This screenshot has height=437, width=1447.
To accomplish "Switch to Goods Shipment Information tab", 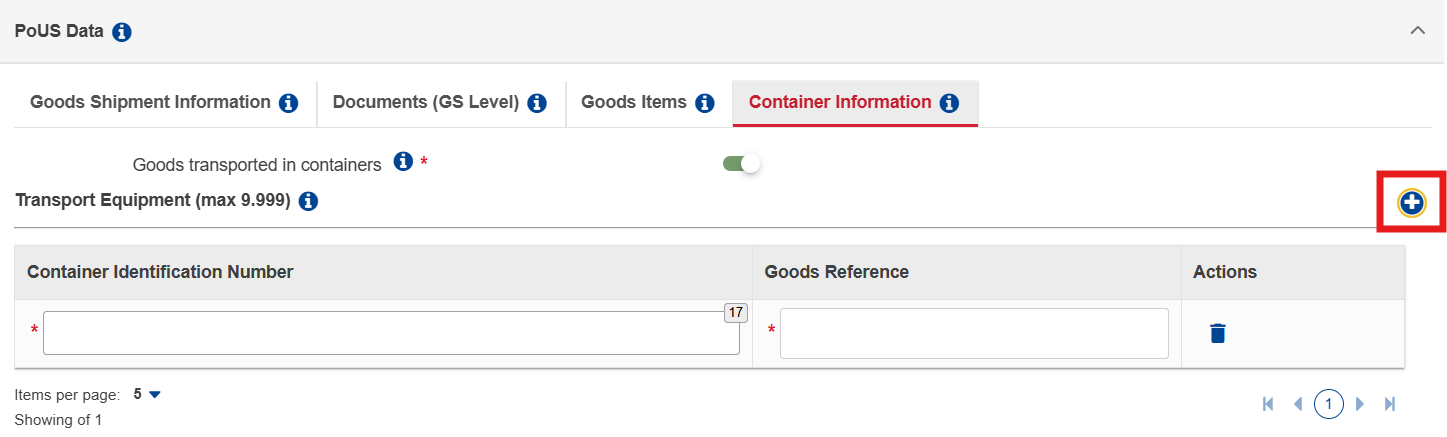I will coord(151,102).
